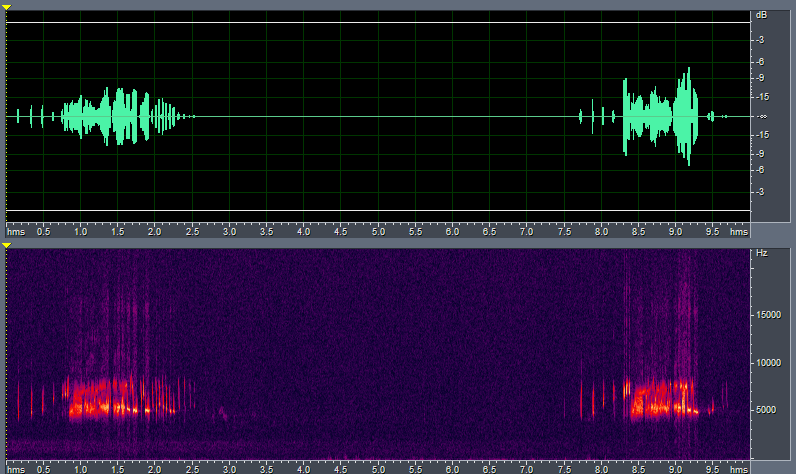The height and width of the screenshot is (474, 796).
Task: Click 4.0 on the waveform time ruler
Action: 304,231
